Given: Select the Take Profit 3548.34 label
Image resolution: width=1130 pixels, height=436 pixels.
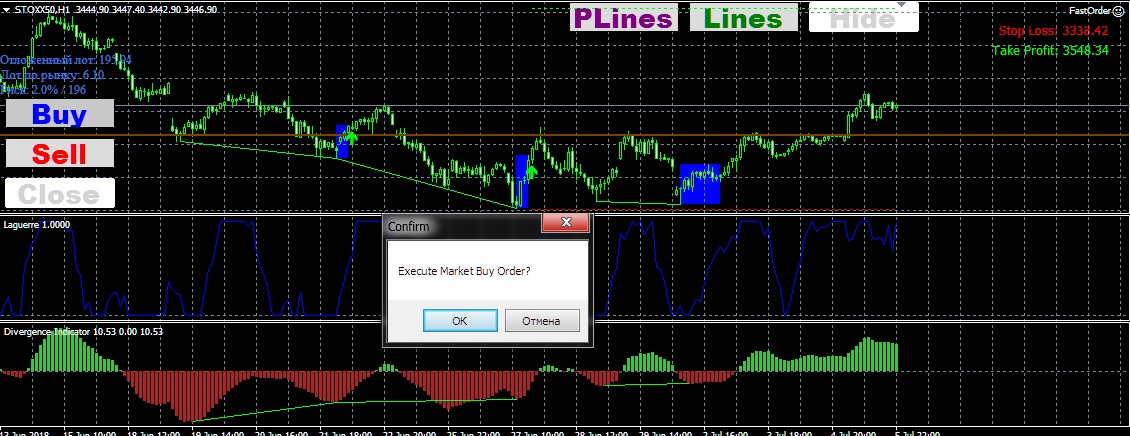Looking at the screenshot, I should 1050,50.
